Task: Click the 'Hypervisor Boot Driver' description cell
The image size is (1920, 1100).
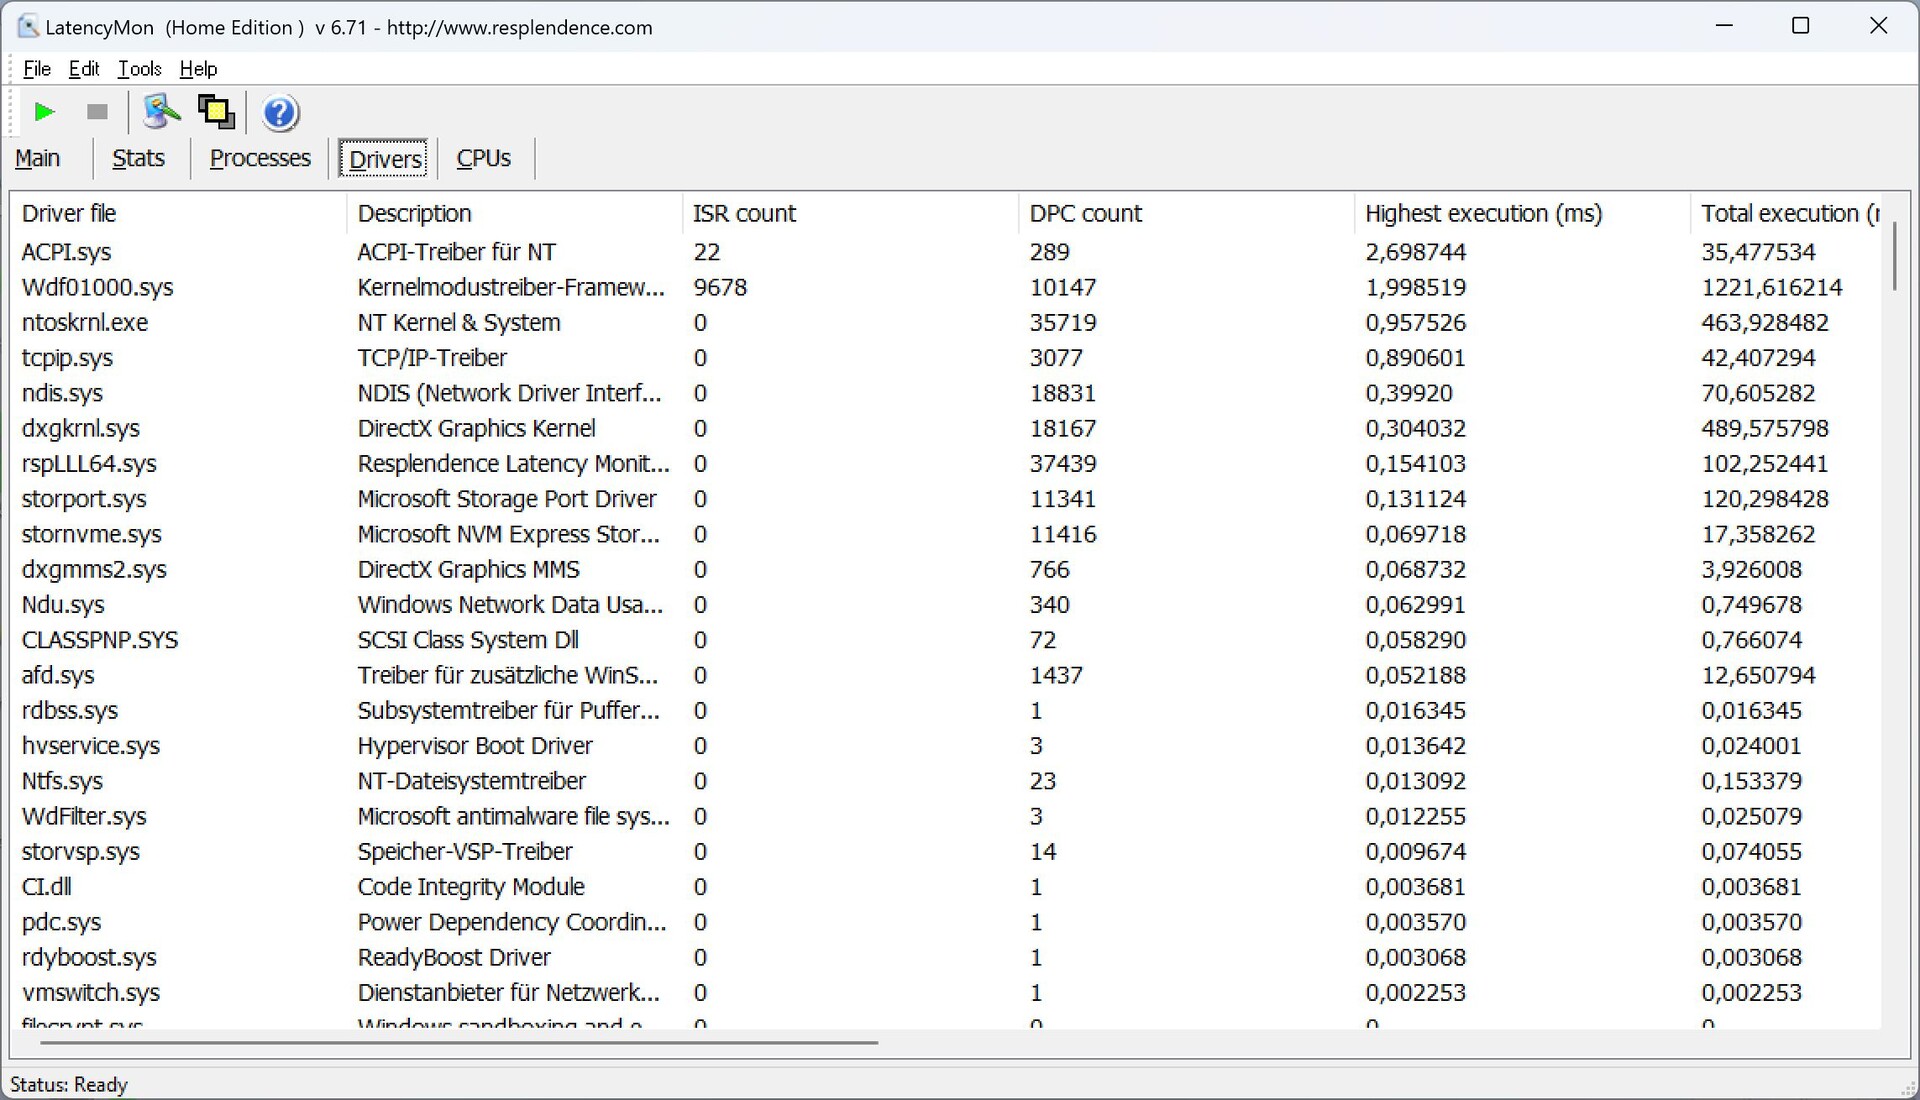Action: (x=475, y=746)
